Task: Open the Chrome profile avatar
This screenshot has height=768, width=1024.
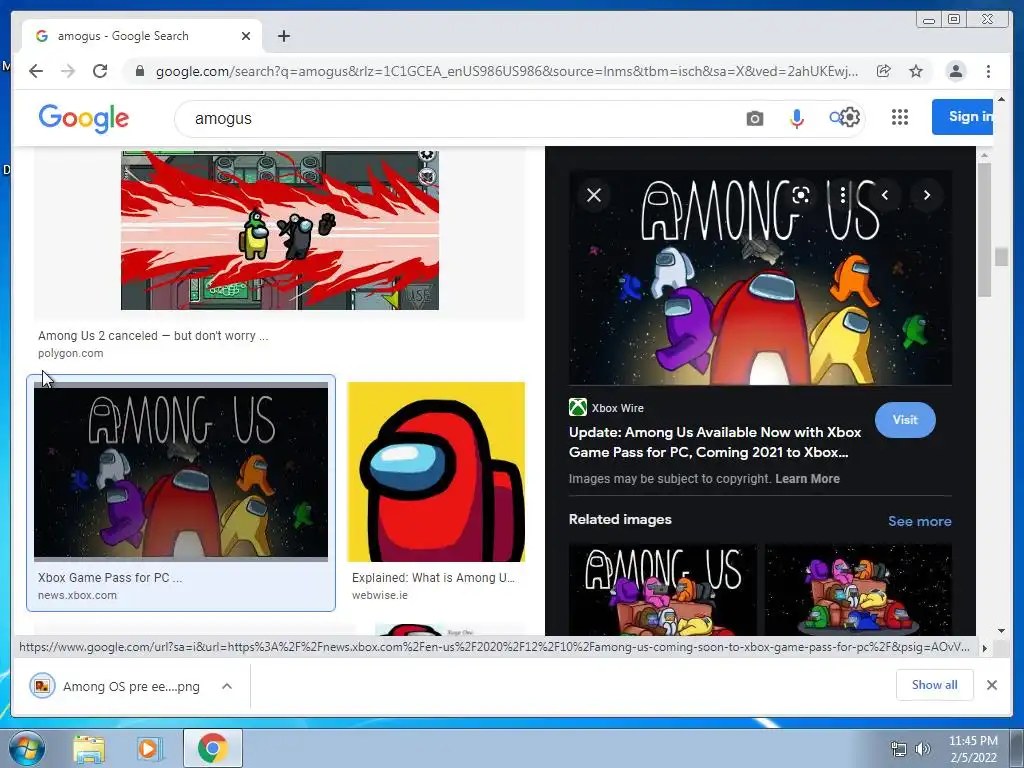Action: [x=955, y=71]
